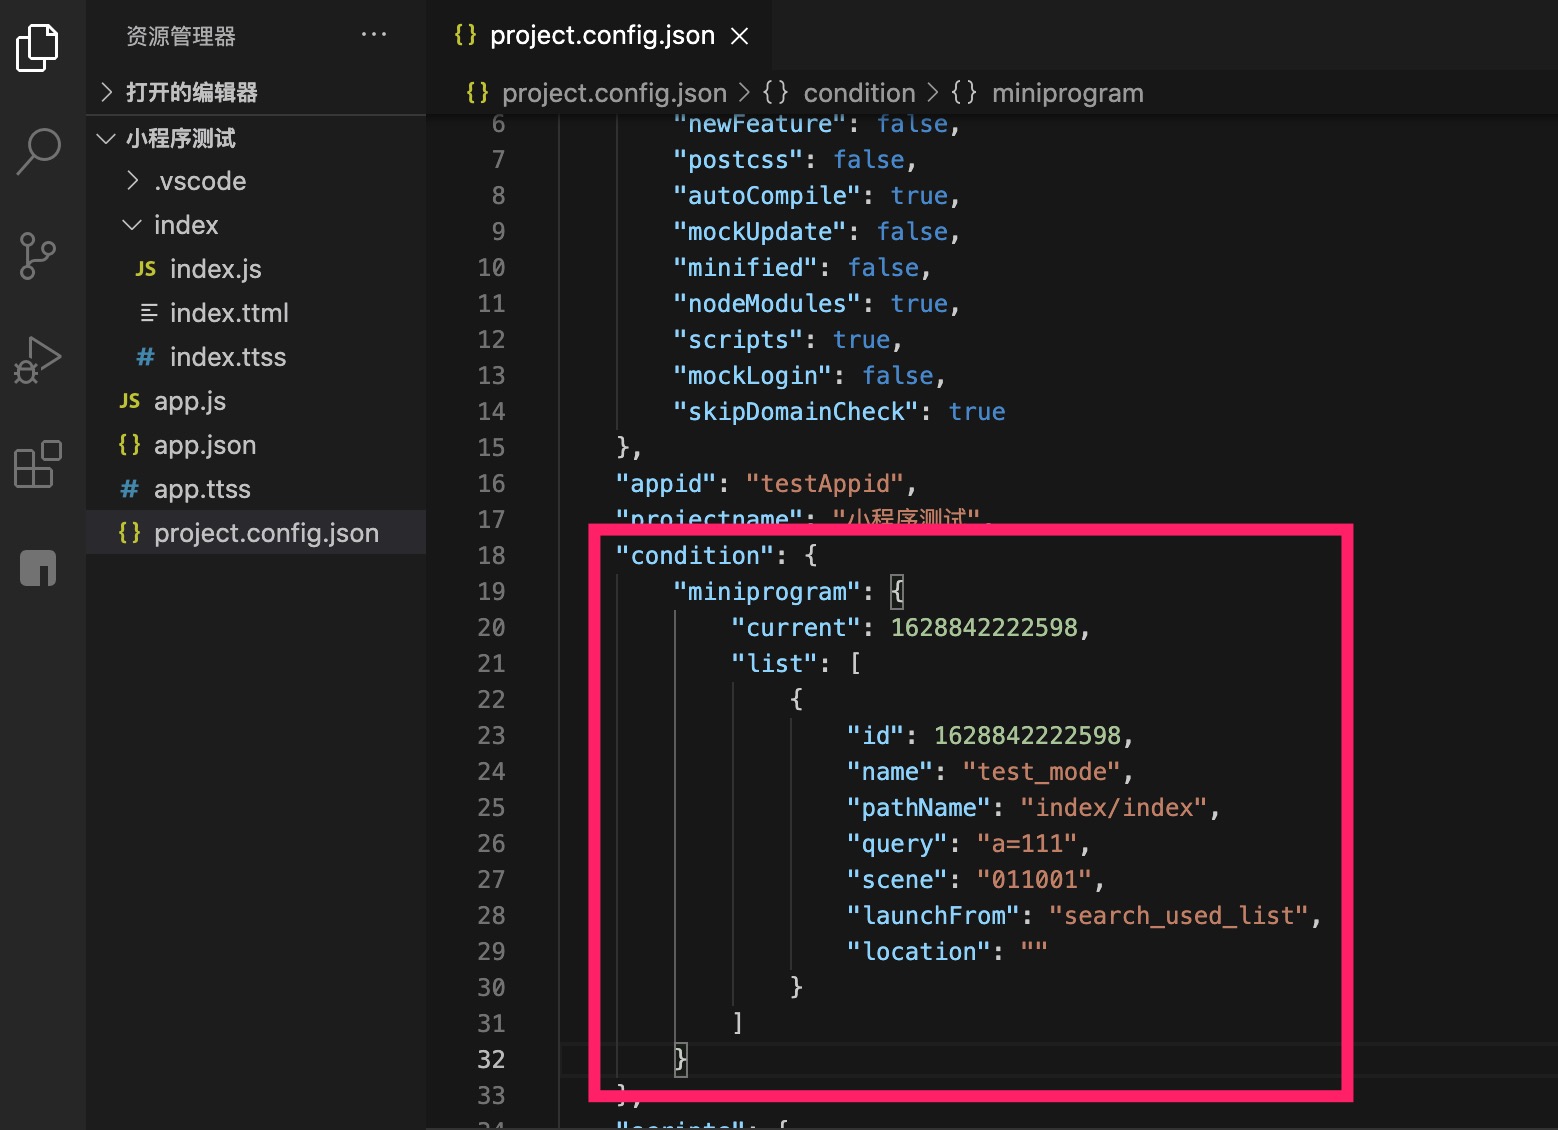Open index.js file
Screen dimensions: 1558x1130
tap(256, 269)
